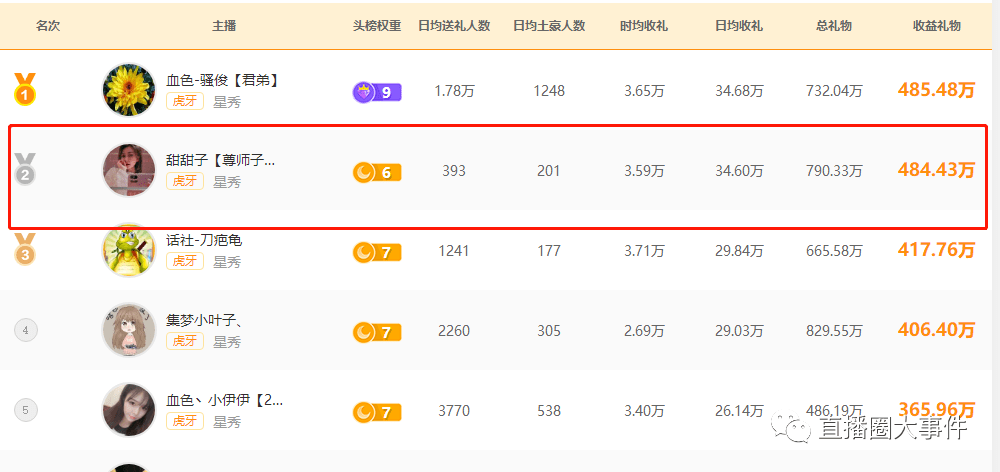Viewport: 1000px width, 472px height.
Task: Click the 虎牙 tag under 话社-刀疤龟
Action: click(x=185, y=261)
